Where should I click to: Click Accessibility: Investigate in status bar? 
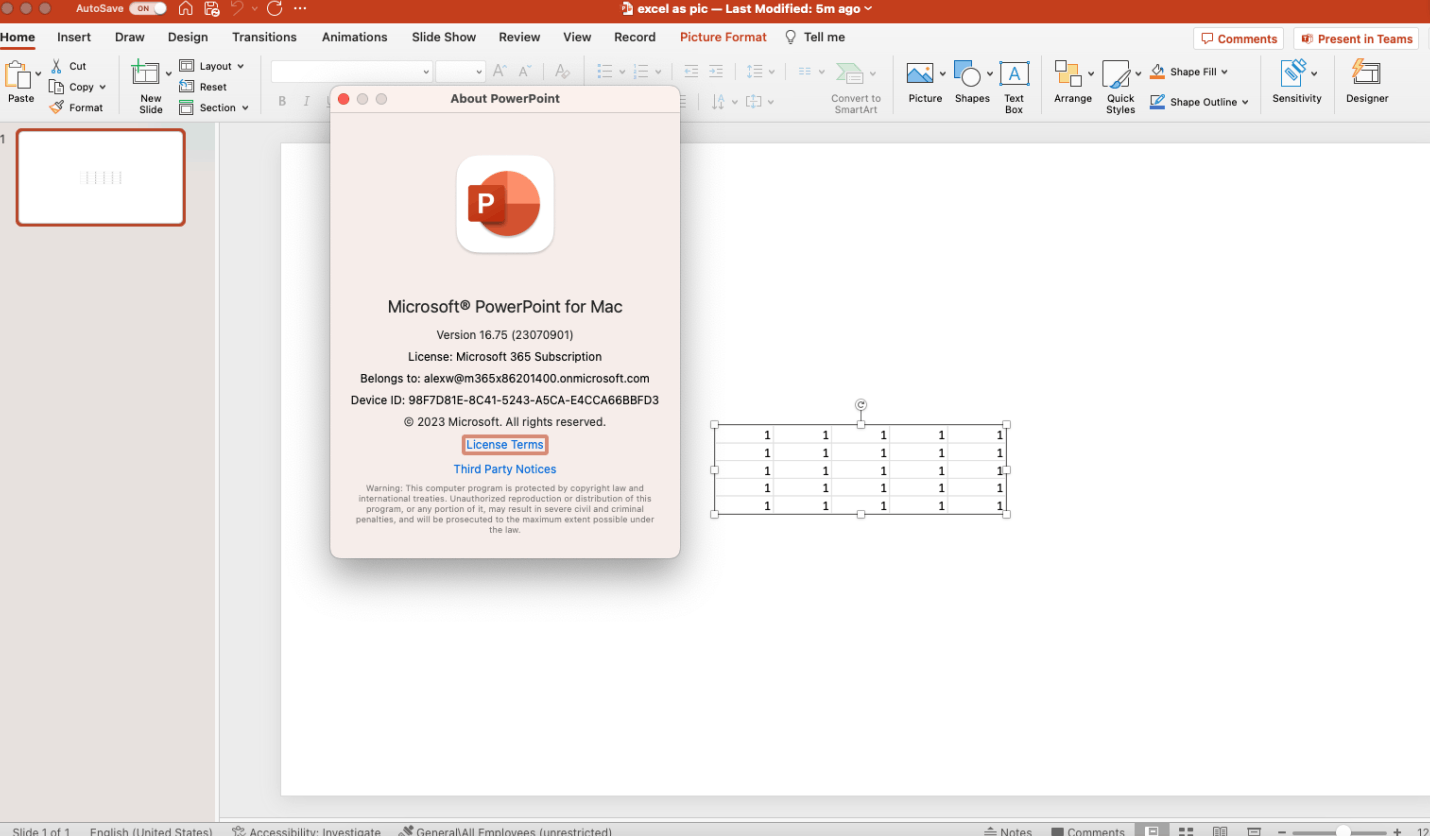pyautogui.click(x=306, y=831)
